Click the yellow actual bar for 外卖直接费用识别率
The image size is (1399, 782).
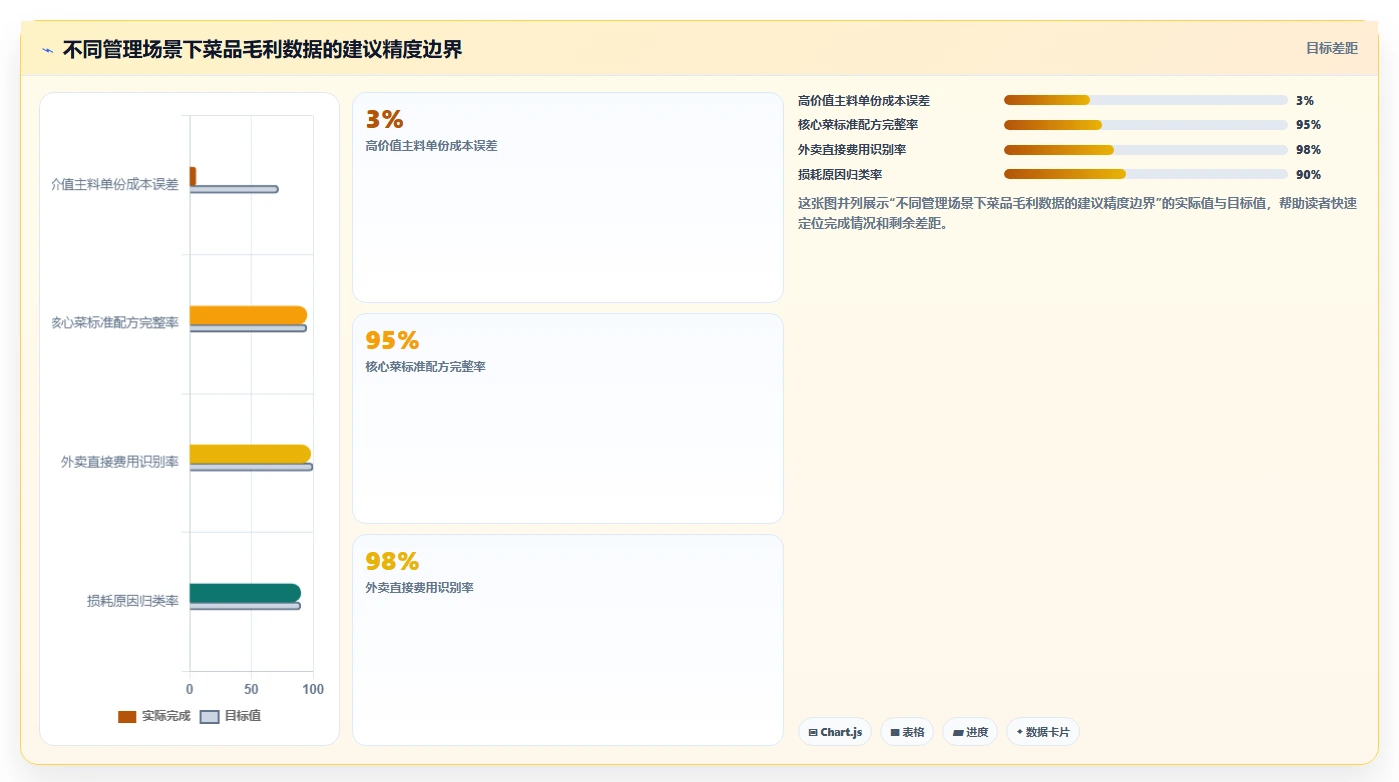click(x=250, y=454)
